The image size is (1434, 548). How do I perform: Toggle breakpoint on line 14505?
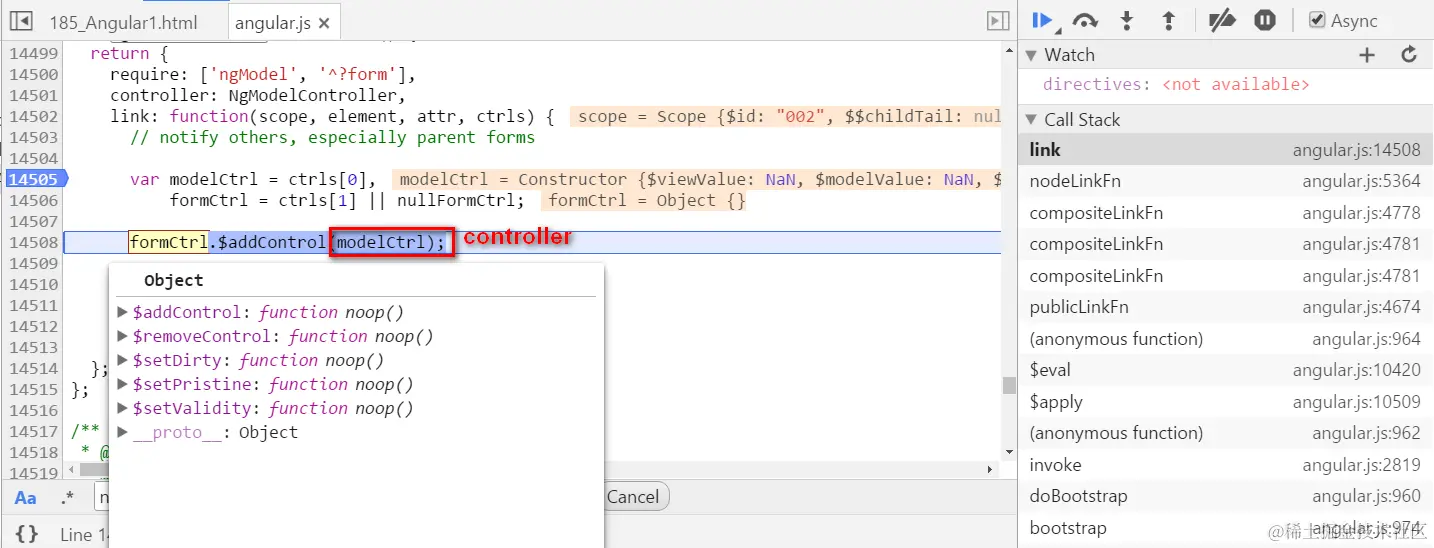pyautogui.click(x=35, y=180)
